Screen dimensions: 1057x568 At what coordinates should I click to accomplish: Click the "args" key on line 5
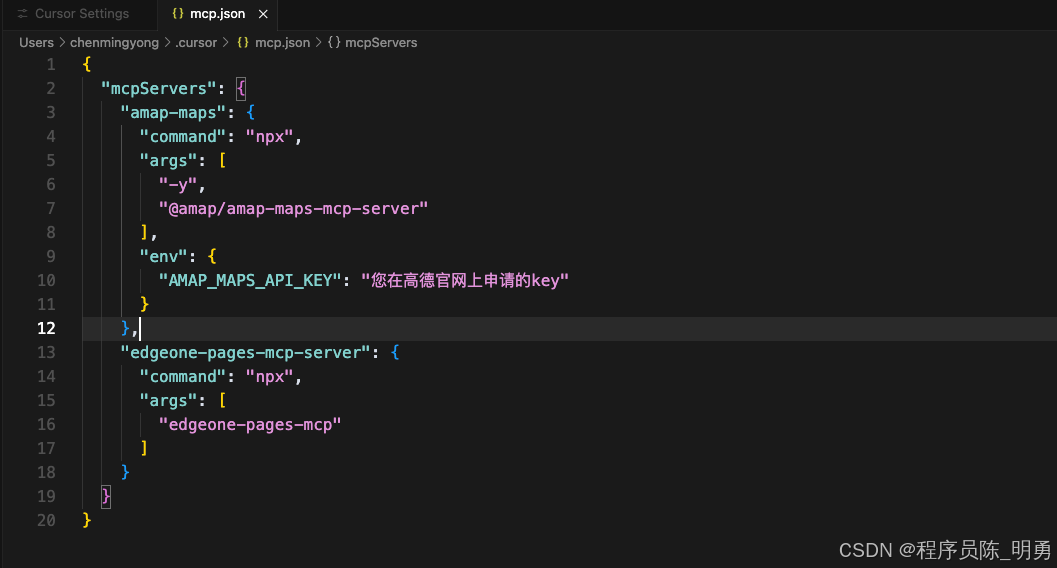(x=168, y=160)
